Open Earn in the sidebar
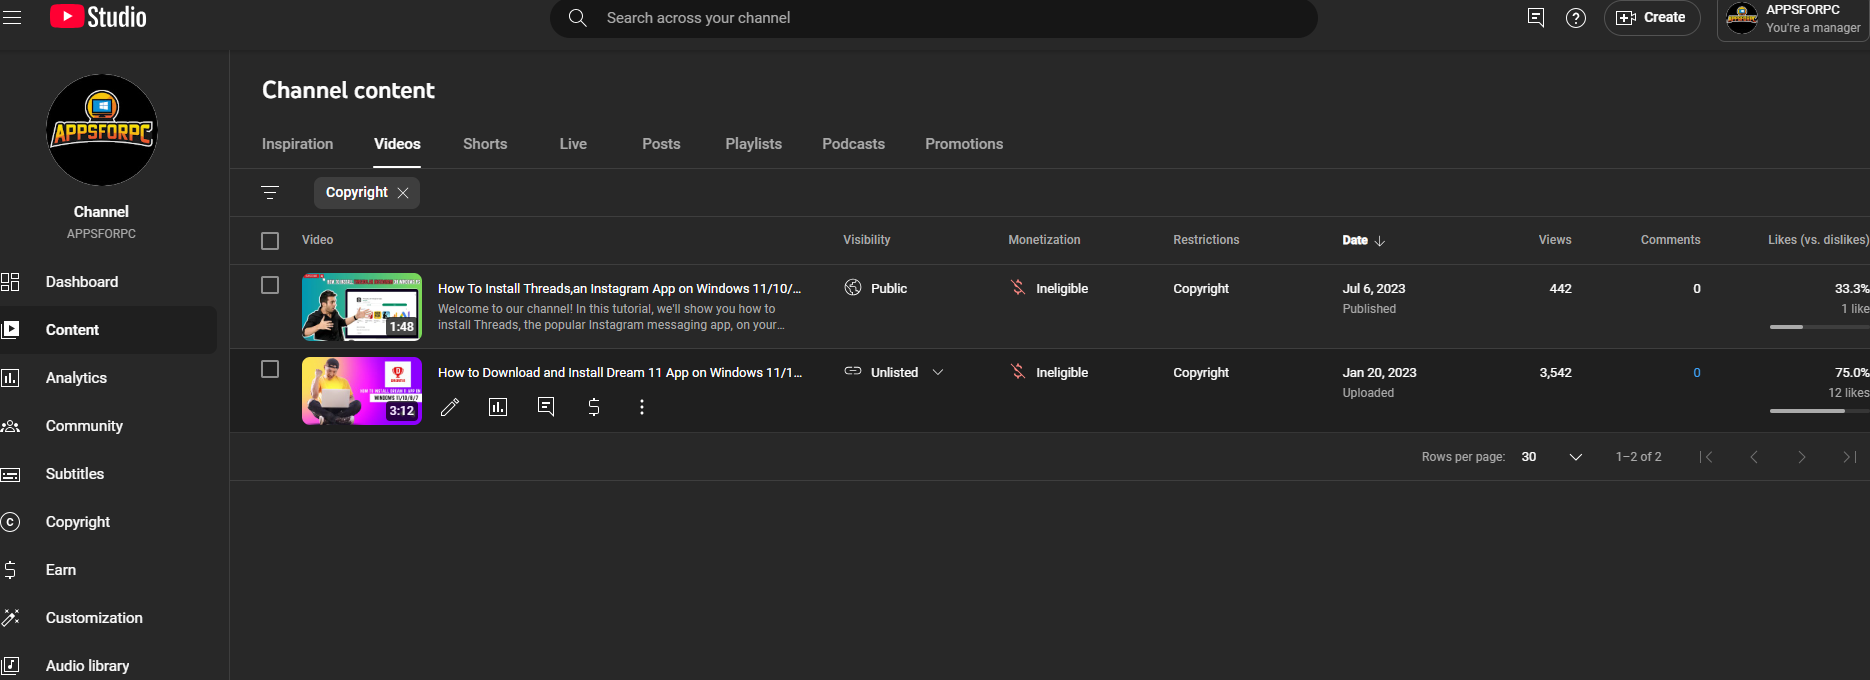This screenshot has width=1870, height=680. tap(108, 570)
